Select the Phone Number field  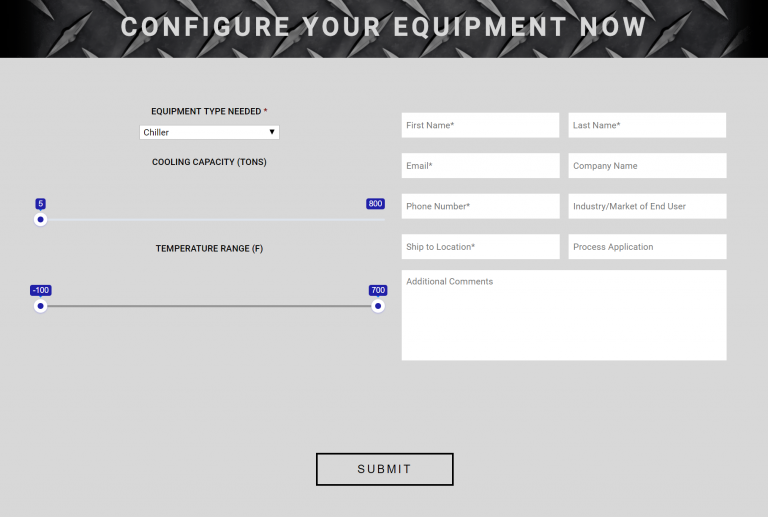[480, 206]
